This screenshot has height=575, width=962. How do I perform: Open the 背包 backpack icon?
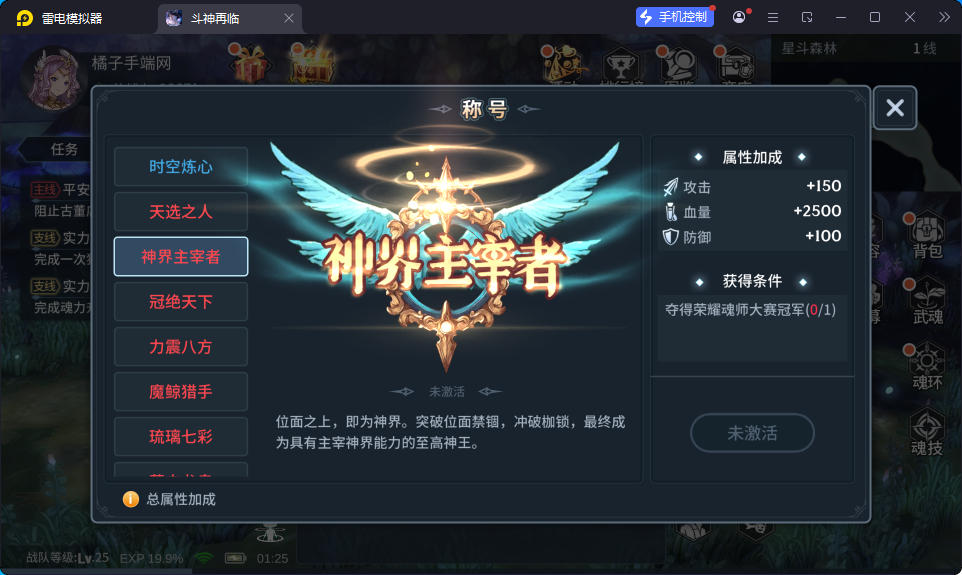click(x=927, y=236)
